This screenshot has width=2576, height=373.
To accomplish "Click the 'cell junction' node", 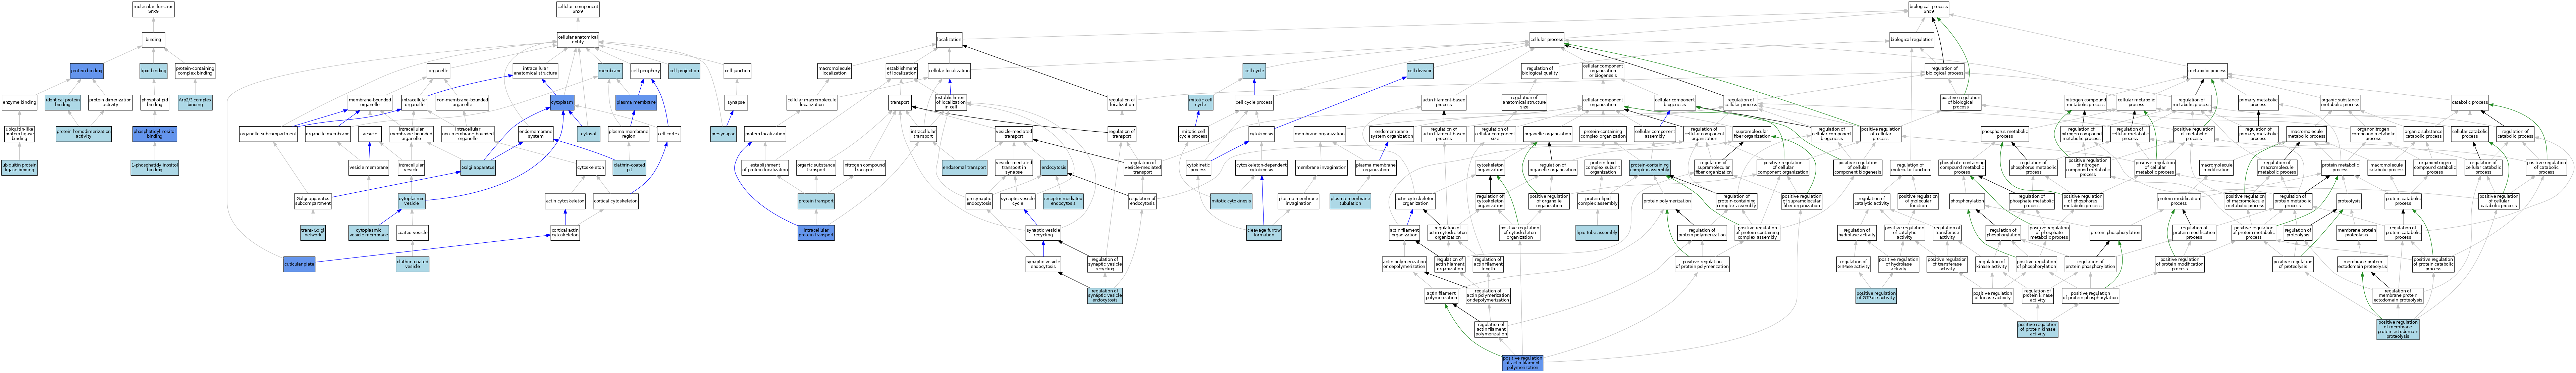I will (x=737, y=71).
